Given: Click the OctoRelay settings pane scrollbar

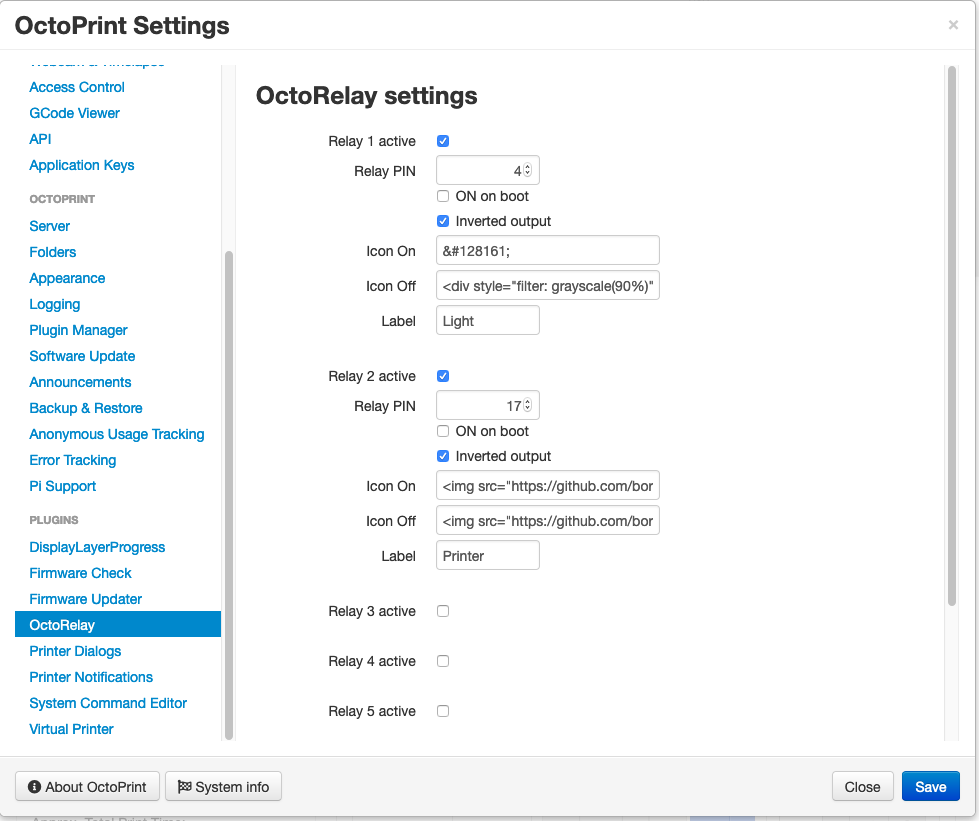Looking at the screenshot, I should click(952, 335).
